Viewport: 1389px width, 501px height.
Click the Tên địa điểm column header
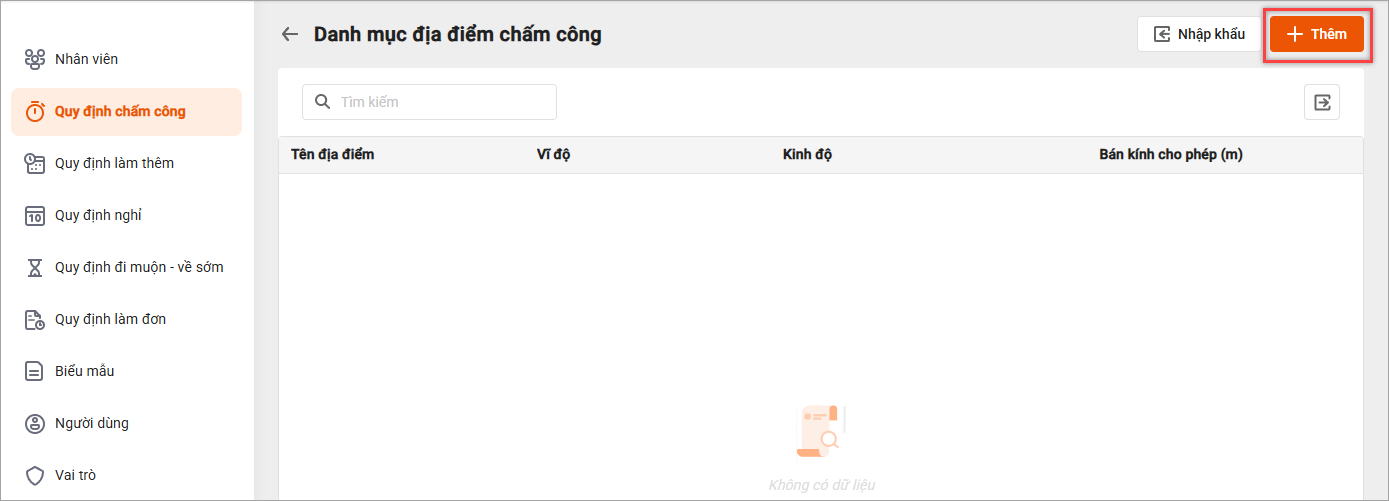(332, 155)
